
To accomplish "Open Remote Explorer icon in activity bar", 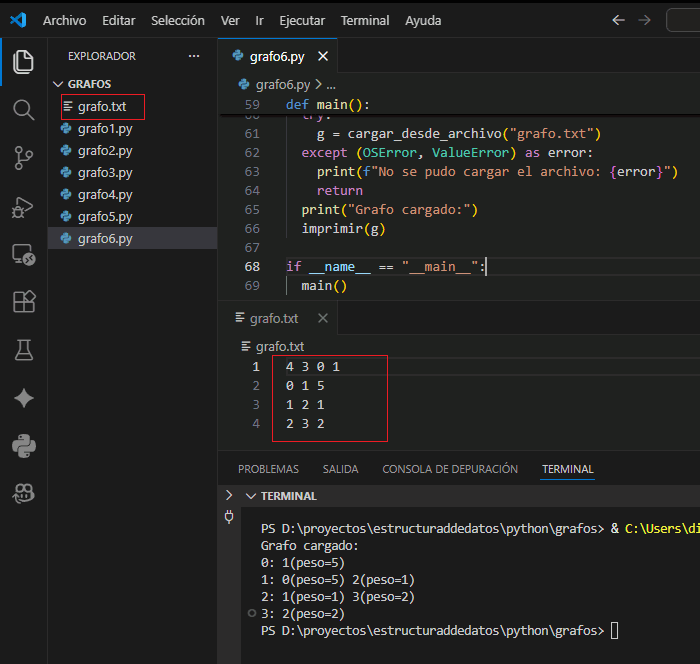I will [23, 254].
